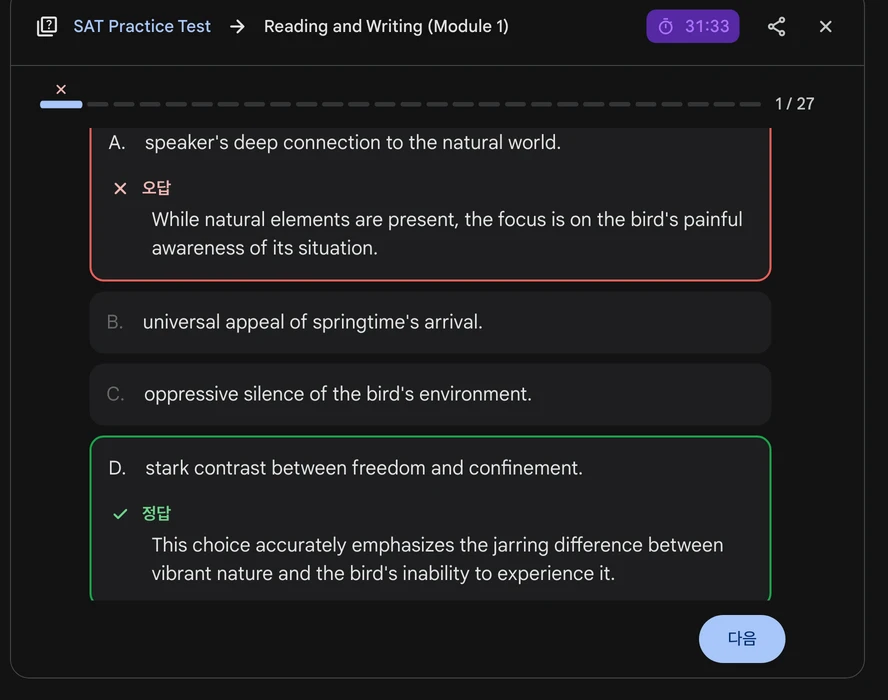Pick option C about oppressive silence
The image size is (888, 700).
tap(337, 394)
